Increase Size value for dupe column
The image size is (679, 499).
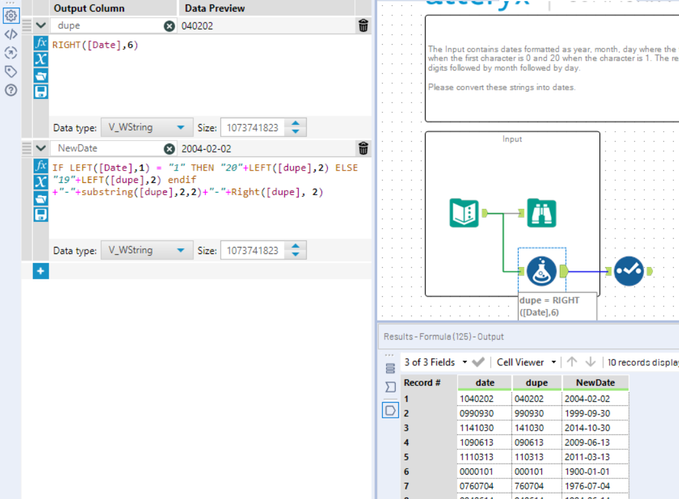pos(295,123)
